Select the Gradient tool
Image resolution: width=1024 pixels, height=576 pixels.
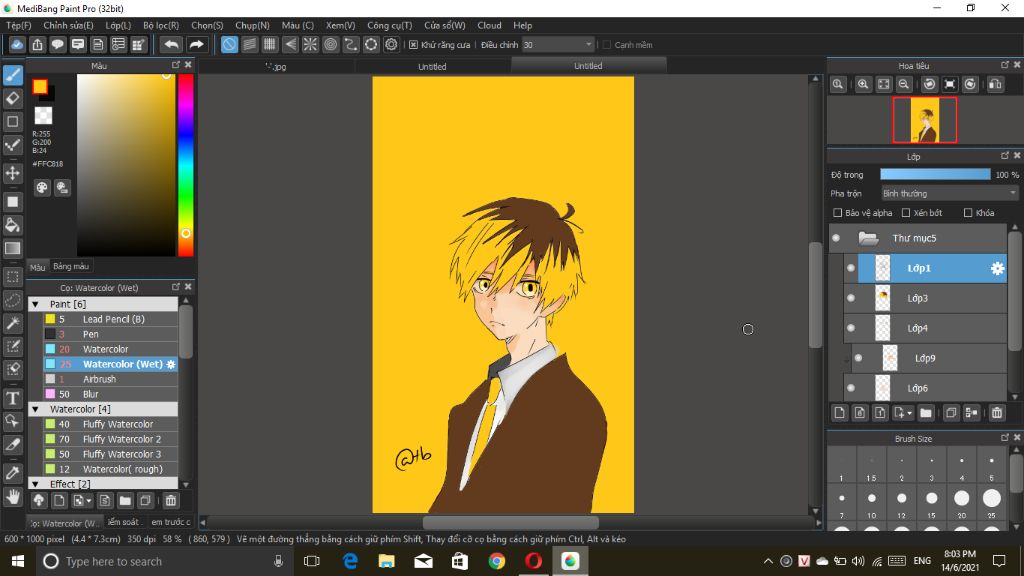pos(12,248)
